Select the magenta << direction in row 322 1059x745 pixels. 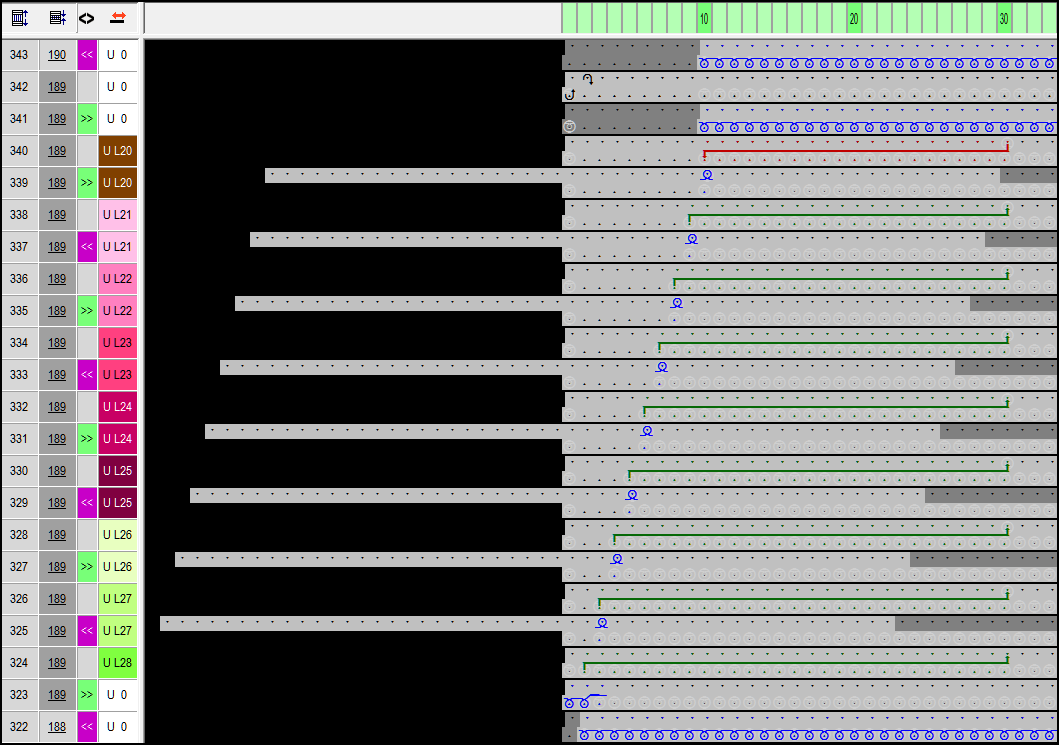pyautogui.click(x=87, y=727)
